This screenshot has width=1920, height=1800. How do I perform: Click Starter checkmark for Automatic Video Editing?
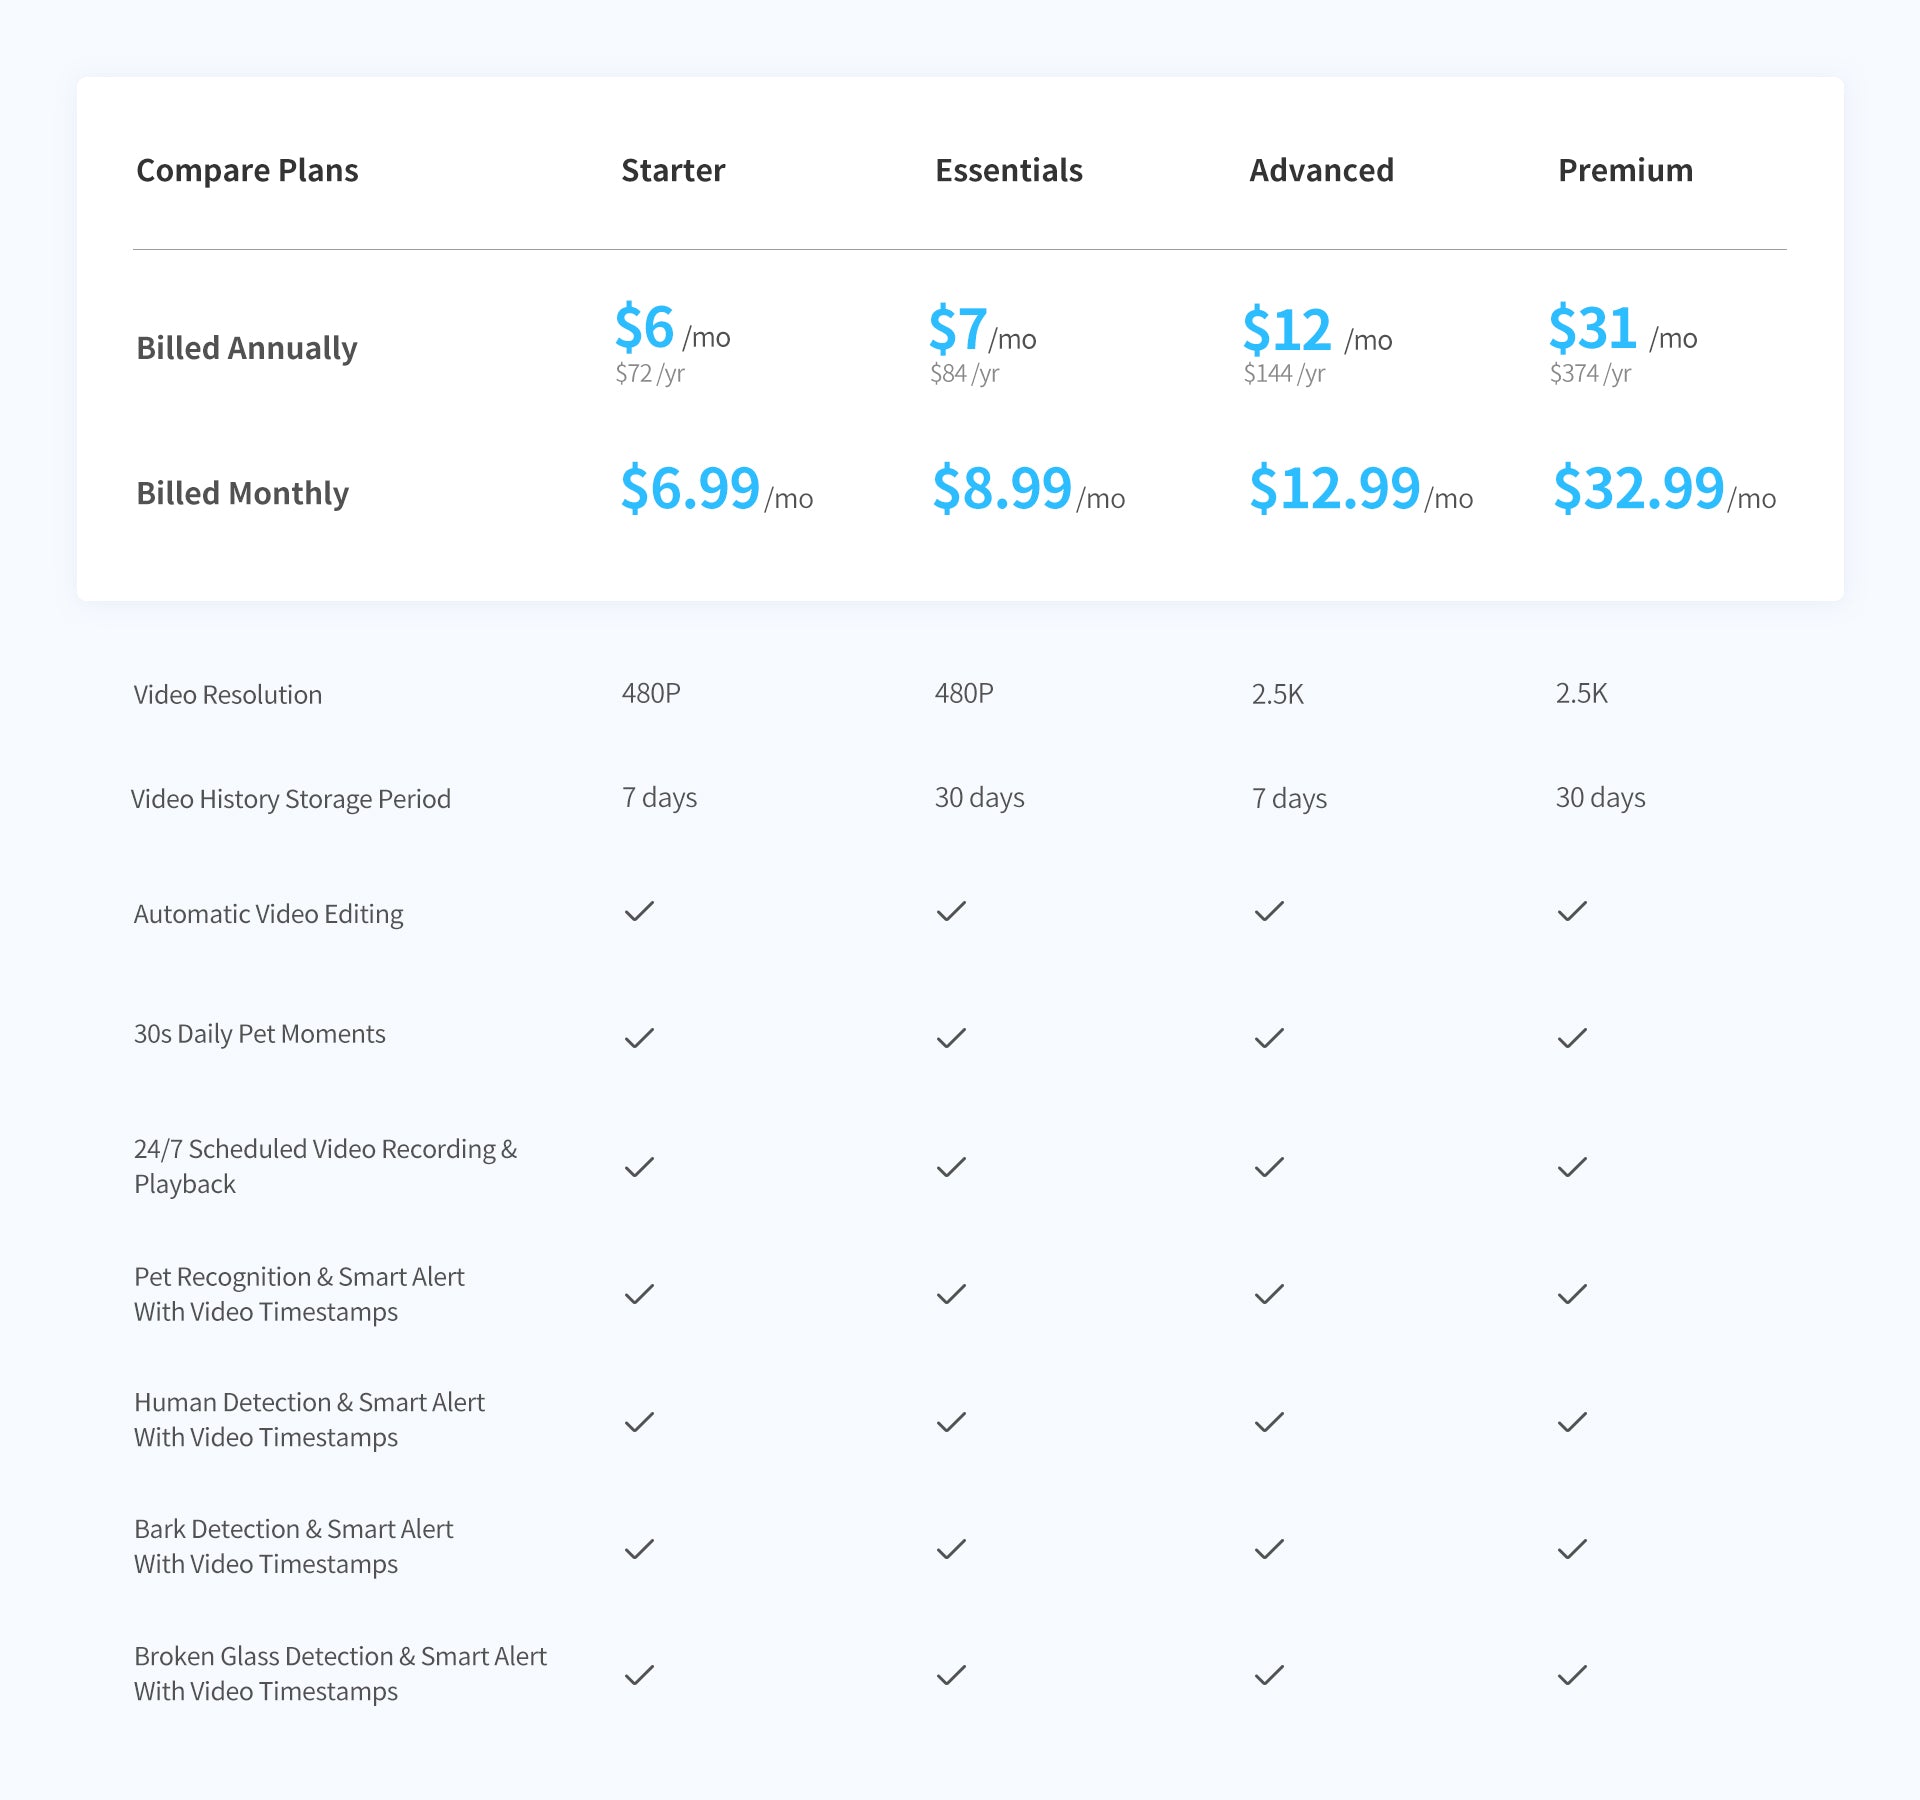[639, 911]
